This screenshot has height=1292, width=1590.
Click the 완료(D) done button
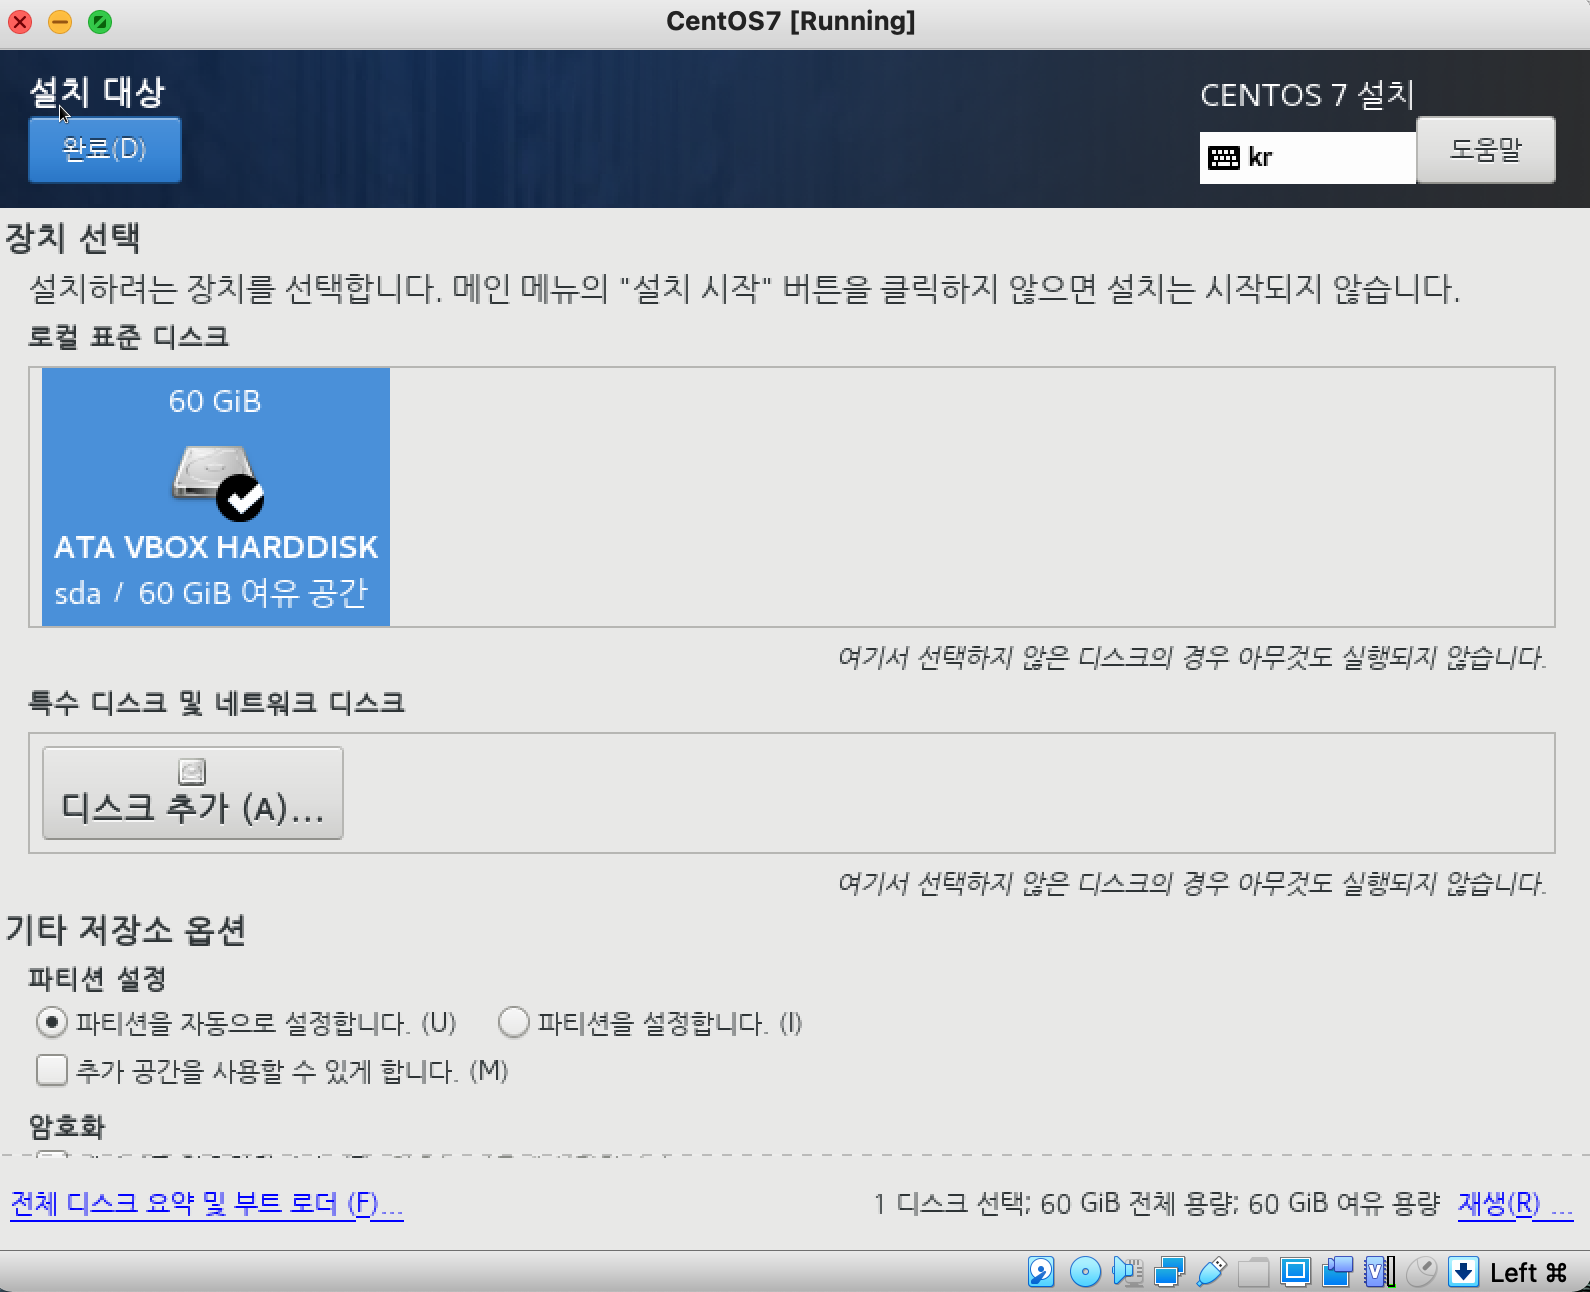coord(104,150)
